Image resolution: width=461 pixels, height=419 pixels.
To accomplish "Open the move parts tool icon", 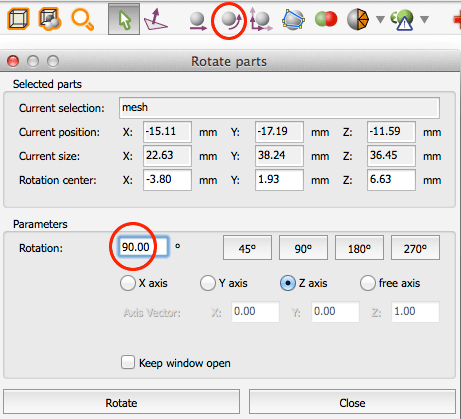I will 198,21.
